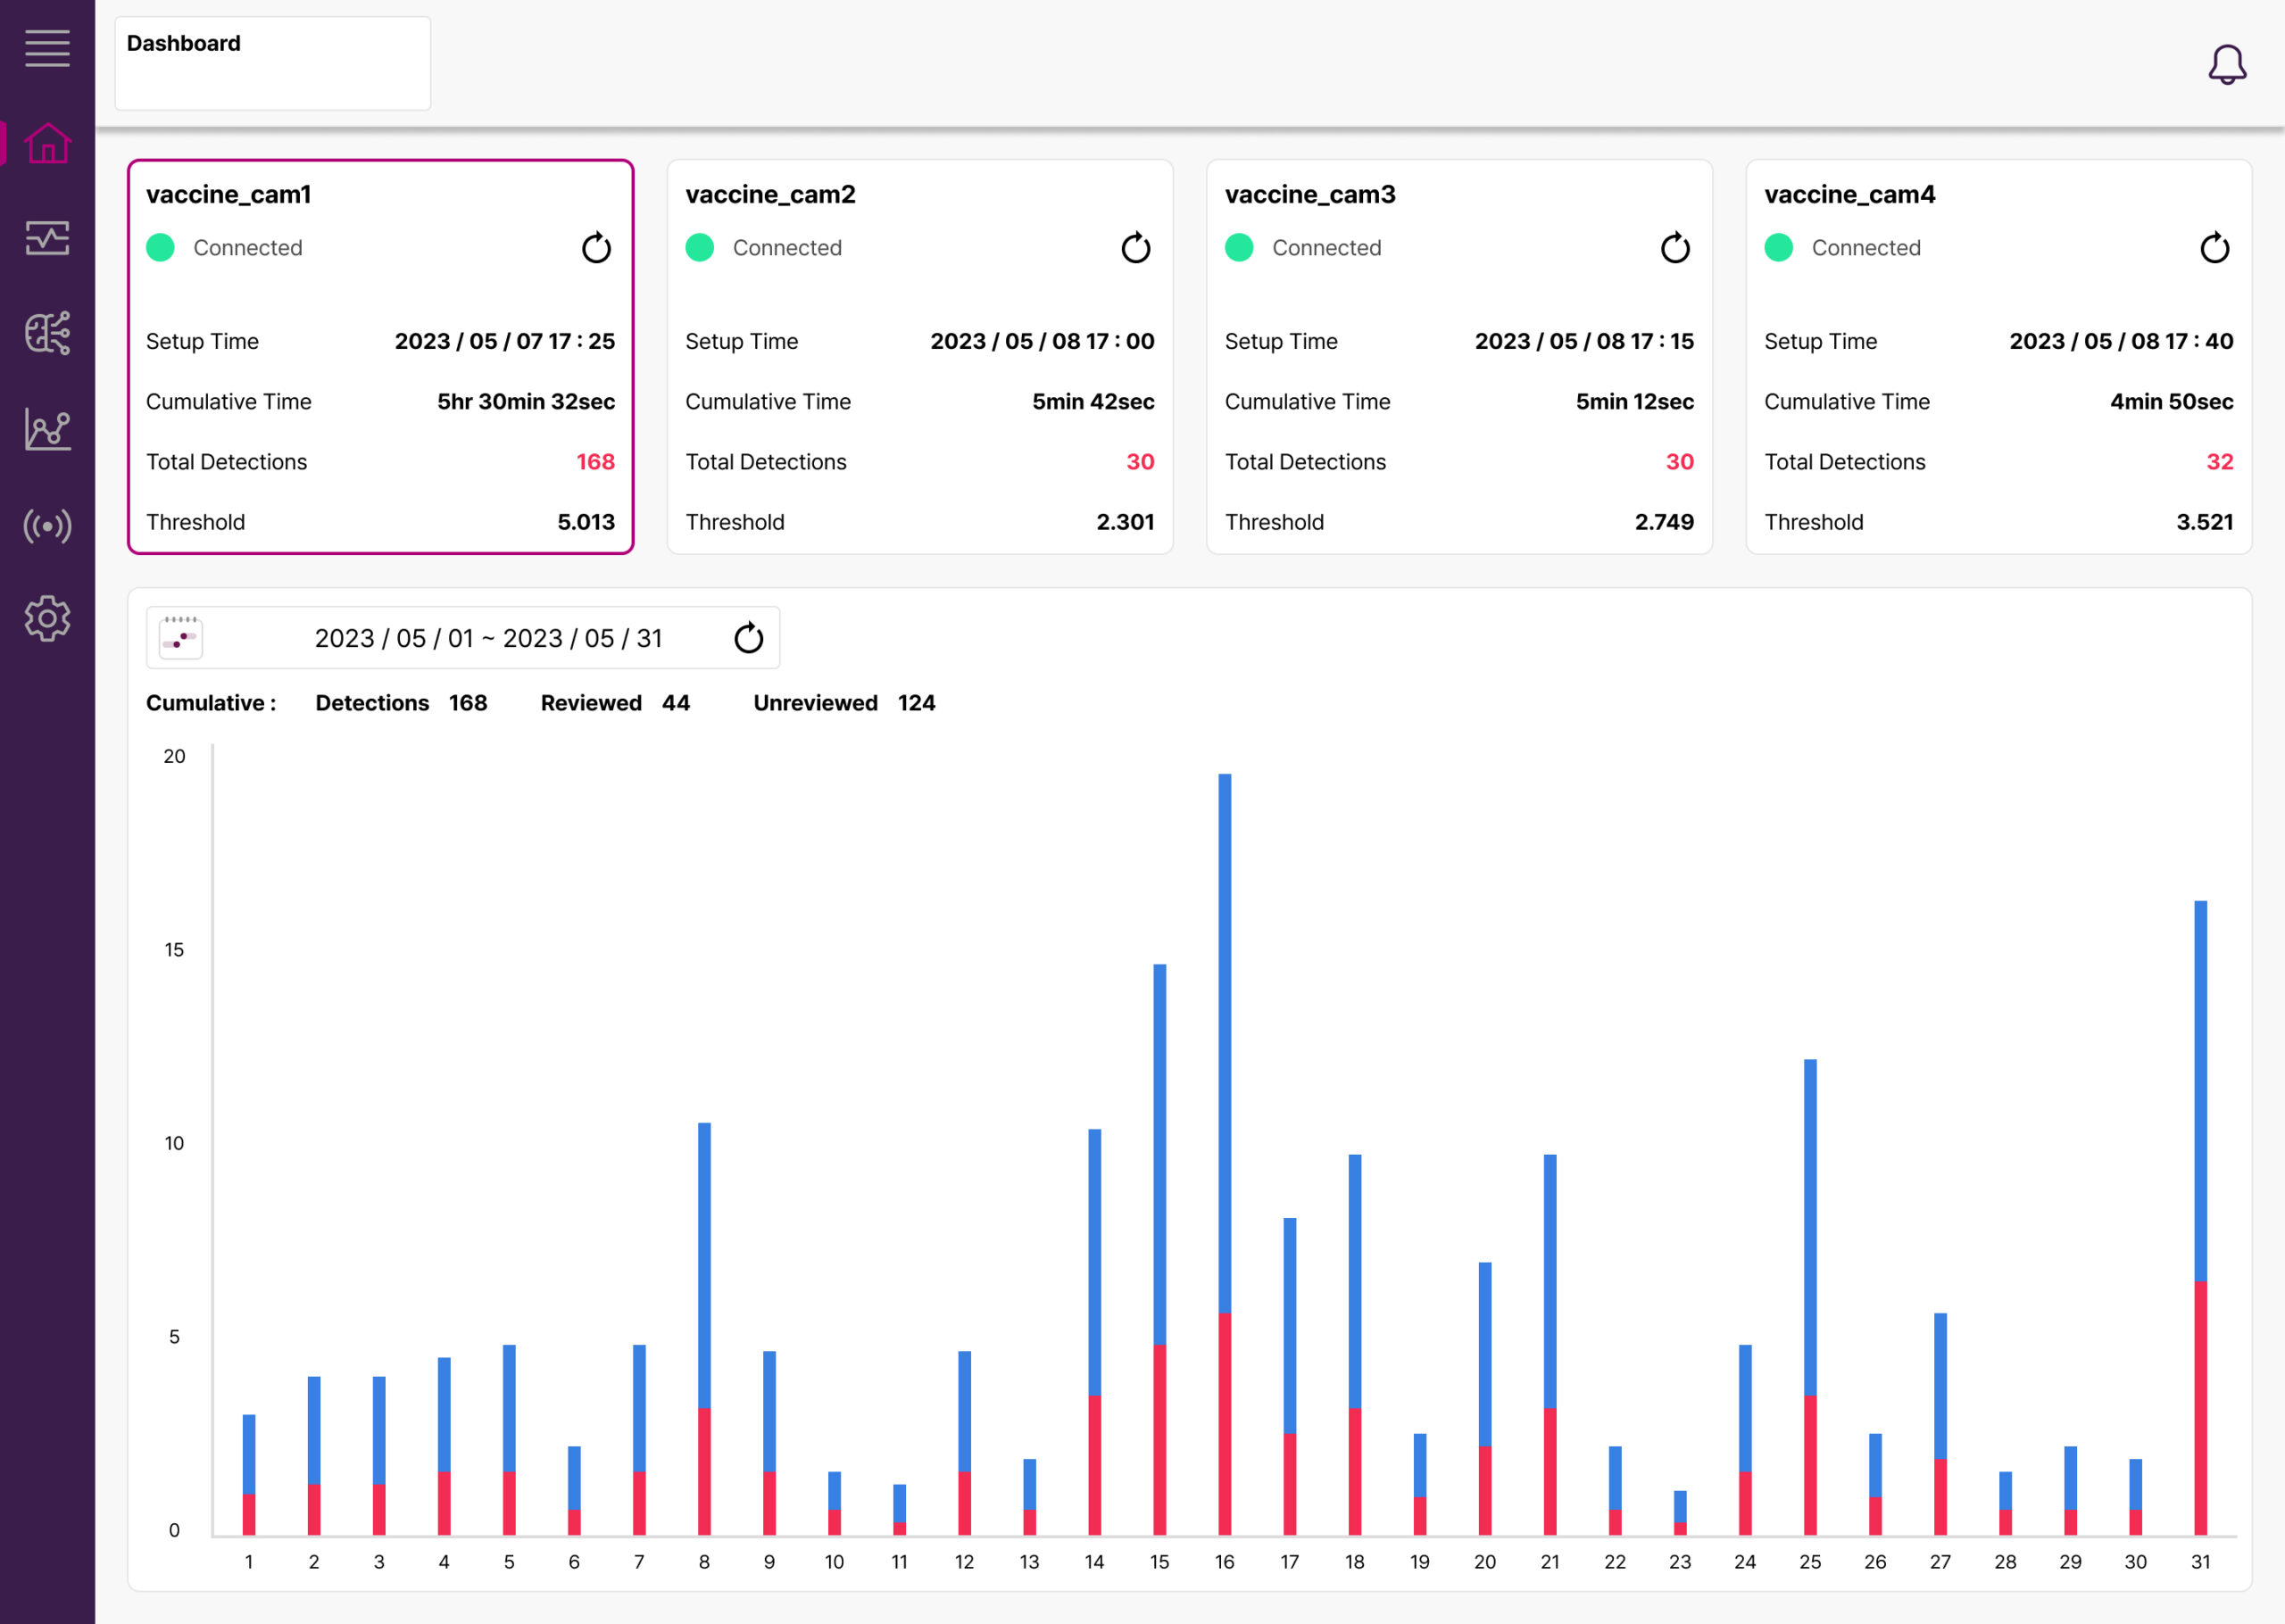Select the vaccine_cam2 card title
This screenshot has height=1624, width=2285.
(x=770, y=194)
